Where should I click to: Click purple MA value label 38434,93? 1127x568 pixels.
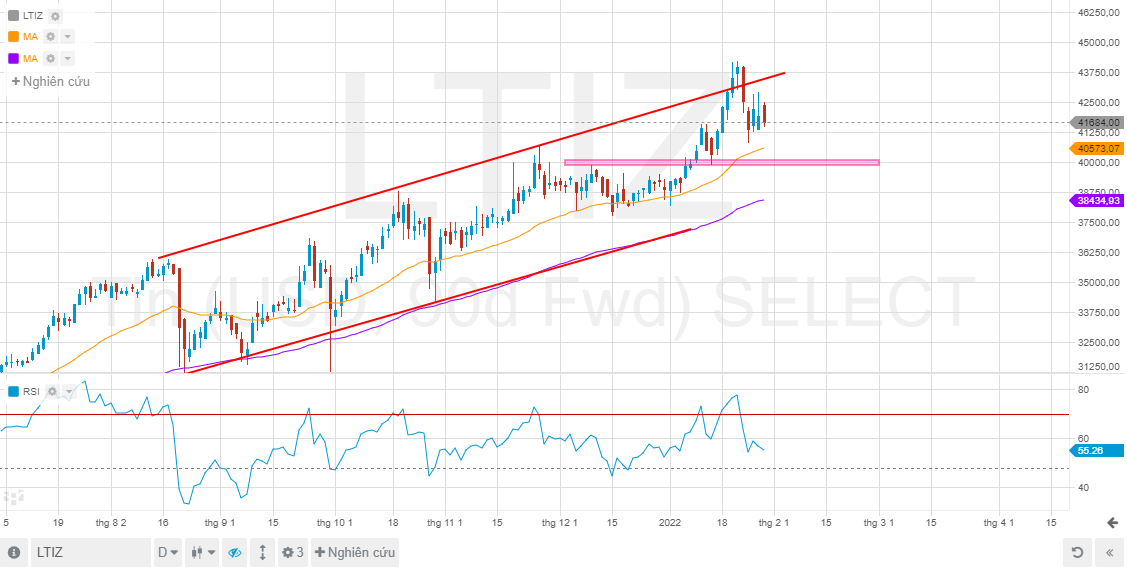1098,201
